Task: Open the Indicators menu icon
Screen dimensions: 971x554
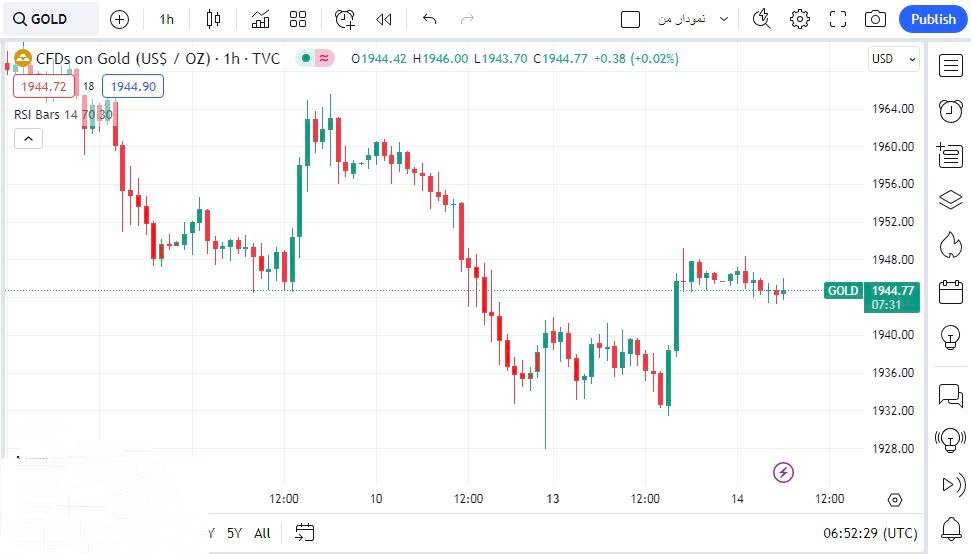Action: [260, 19]
